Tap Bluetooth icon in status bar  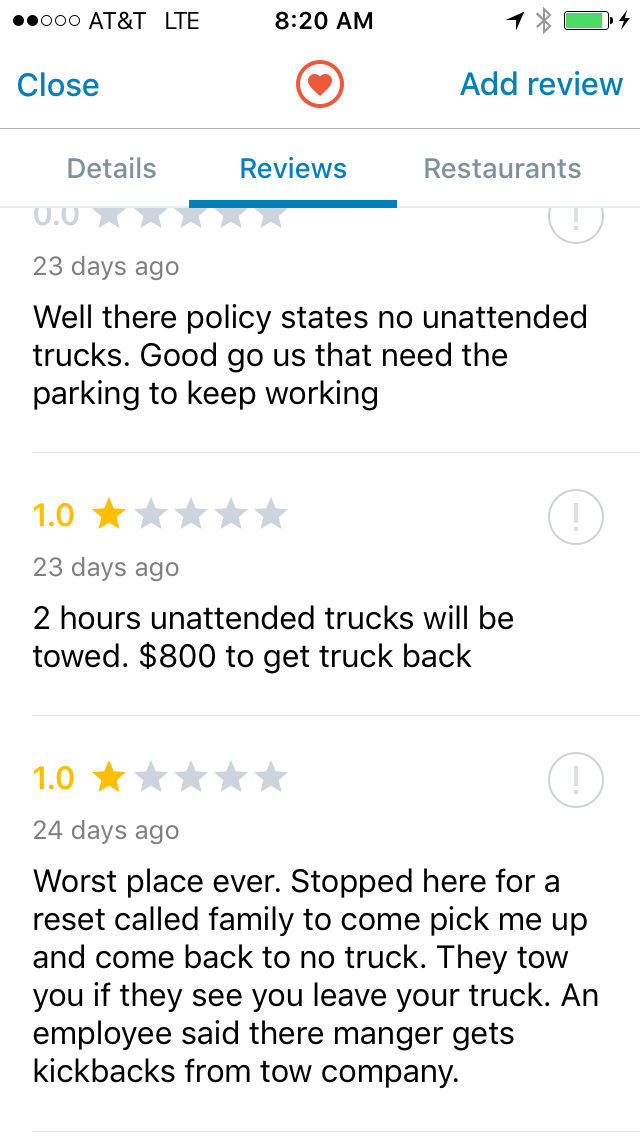click(x=543, y=21)
